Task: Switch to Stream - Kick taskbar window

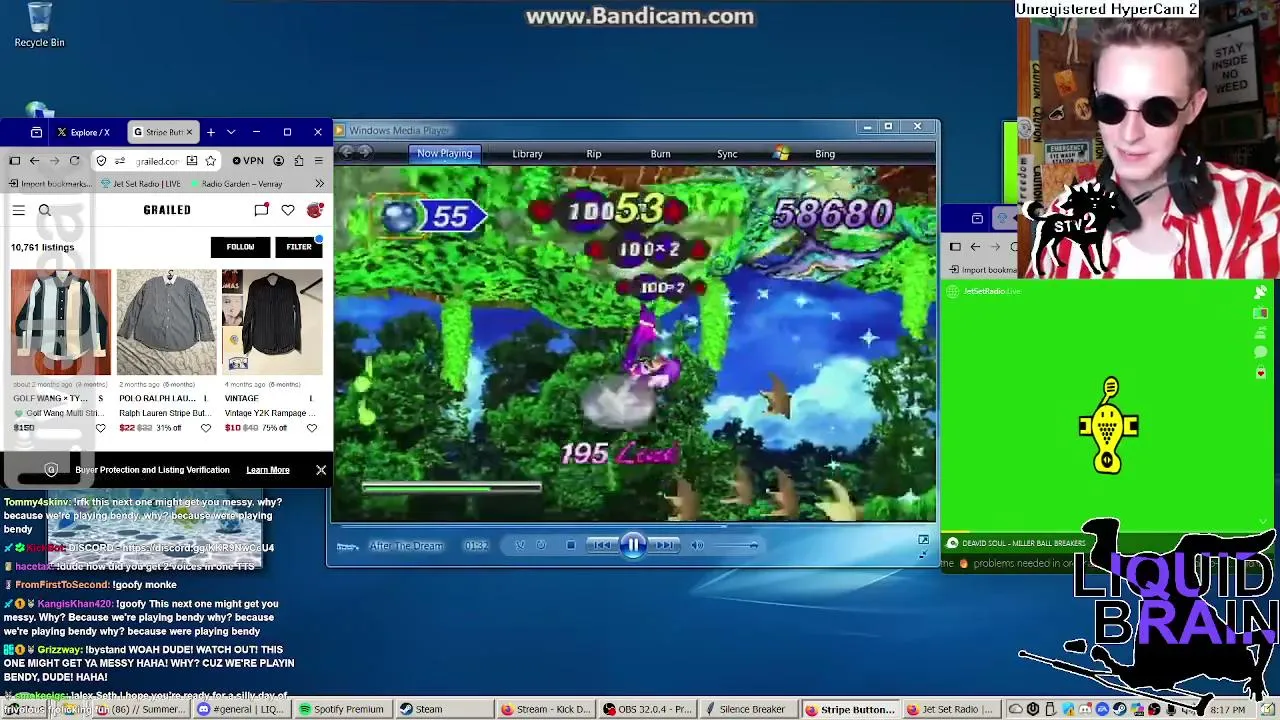Action: [546, 709]
